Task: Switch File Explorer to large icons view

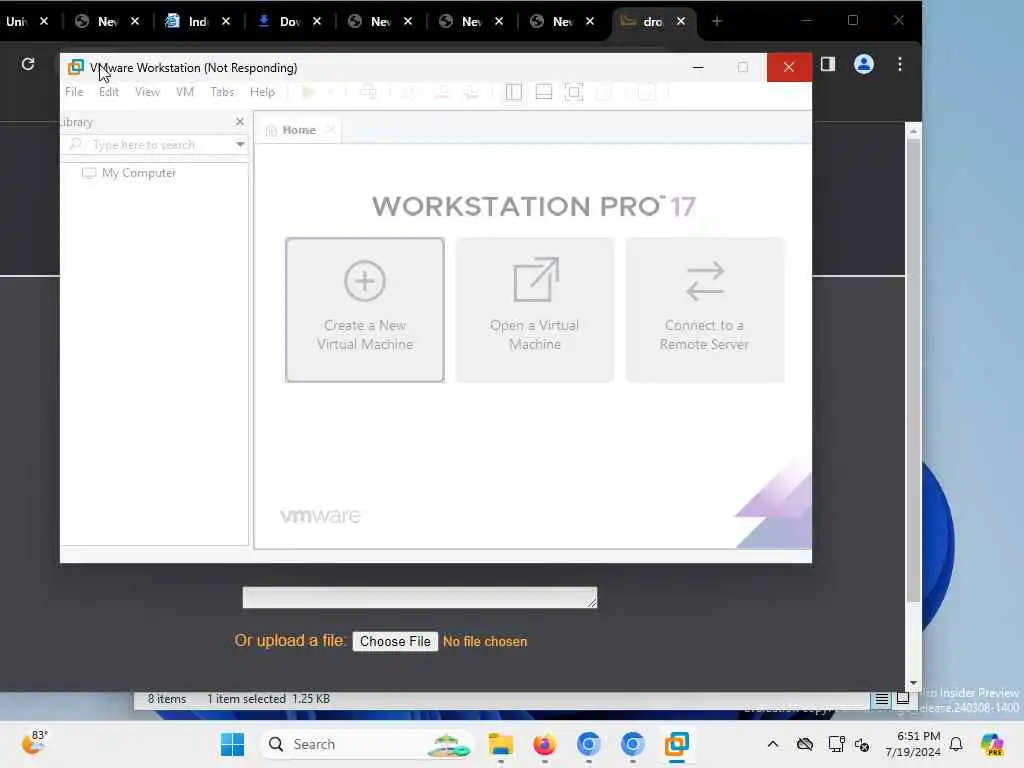Action: coord(903,699)
